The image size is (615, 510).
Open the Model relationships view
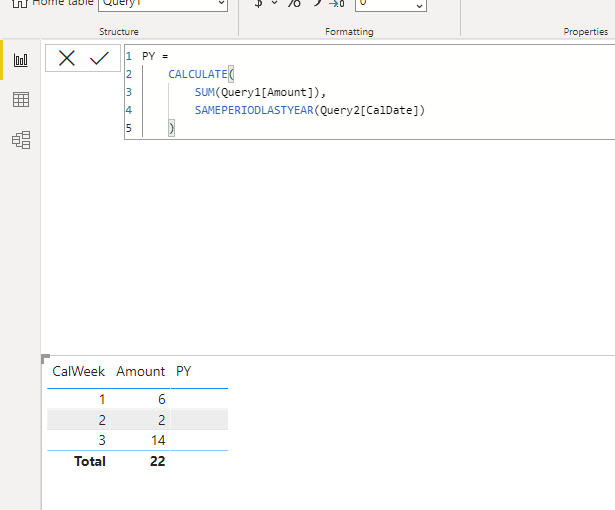tap(21, 140)
